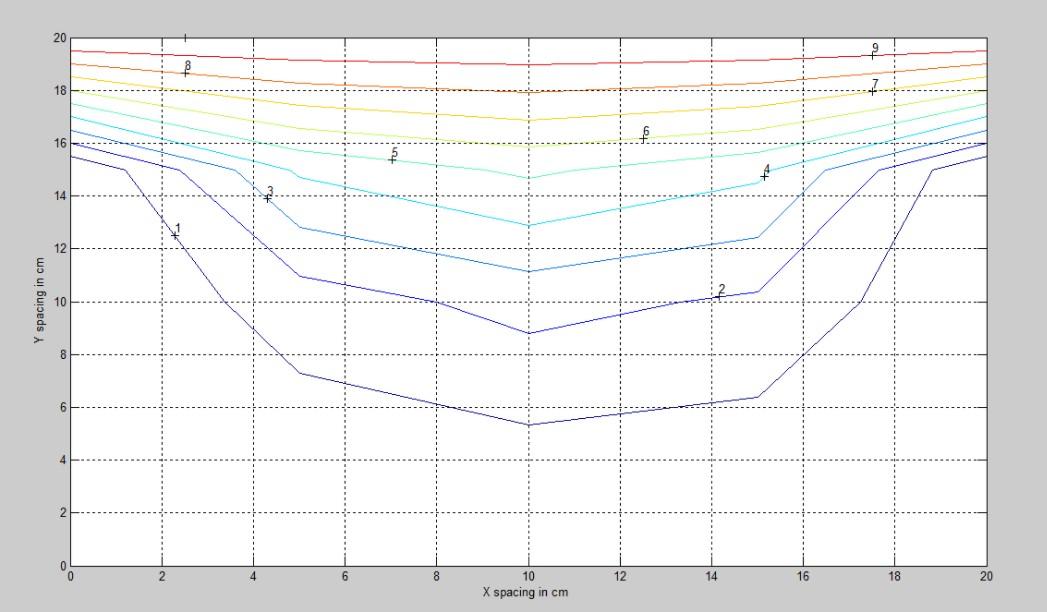Click contour label 3 on the plot
The width and height of the screenshot is (1047, 612).
pos(270,191)
